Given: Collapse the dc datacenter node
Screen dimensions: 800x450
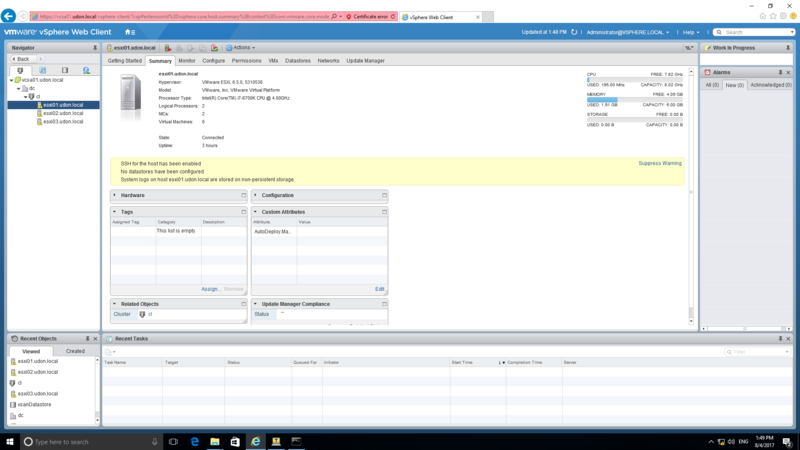Looking at the screenshot, I should 19,89.
